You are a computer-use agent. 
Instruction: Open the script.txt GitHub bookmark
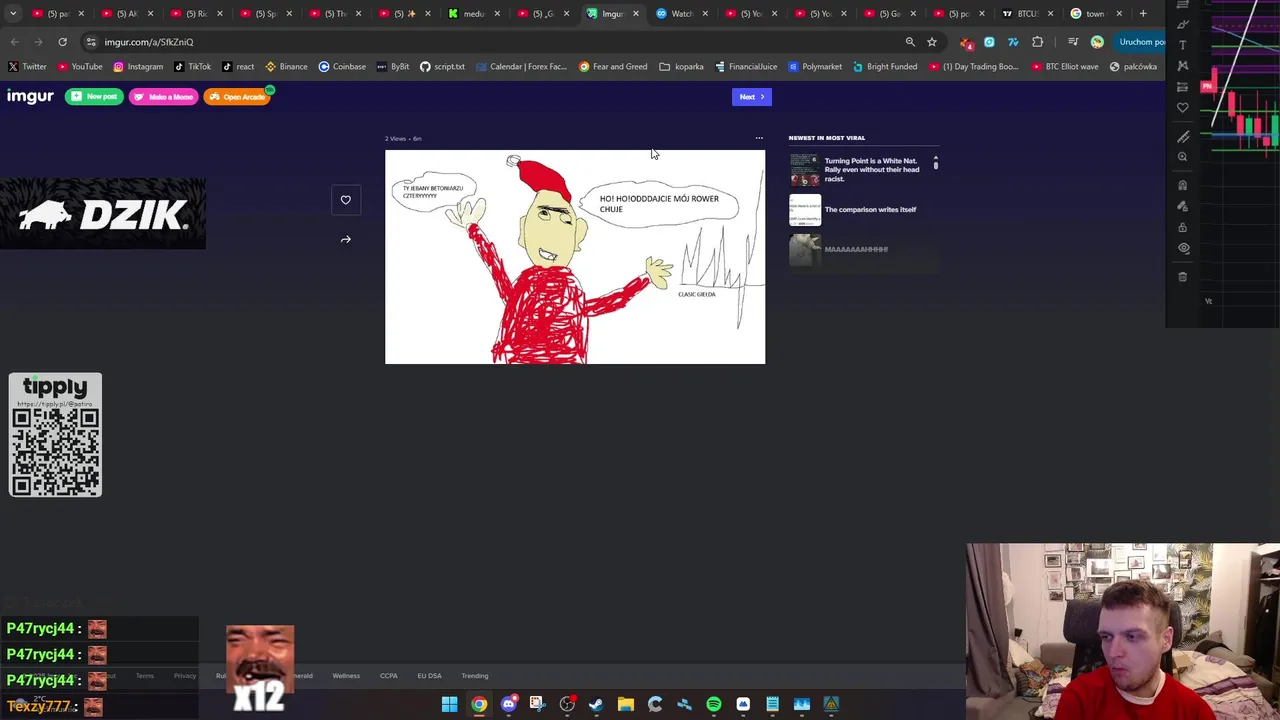point(442,67)
